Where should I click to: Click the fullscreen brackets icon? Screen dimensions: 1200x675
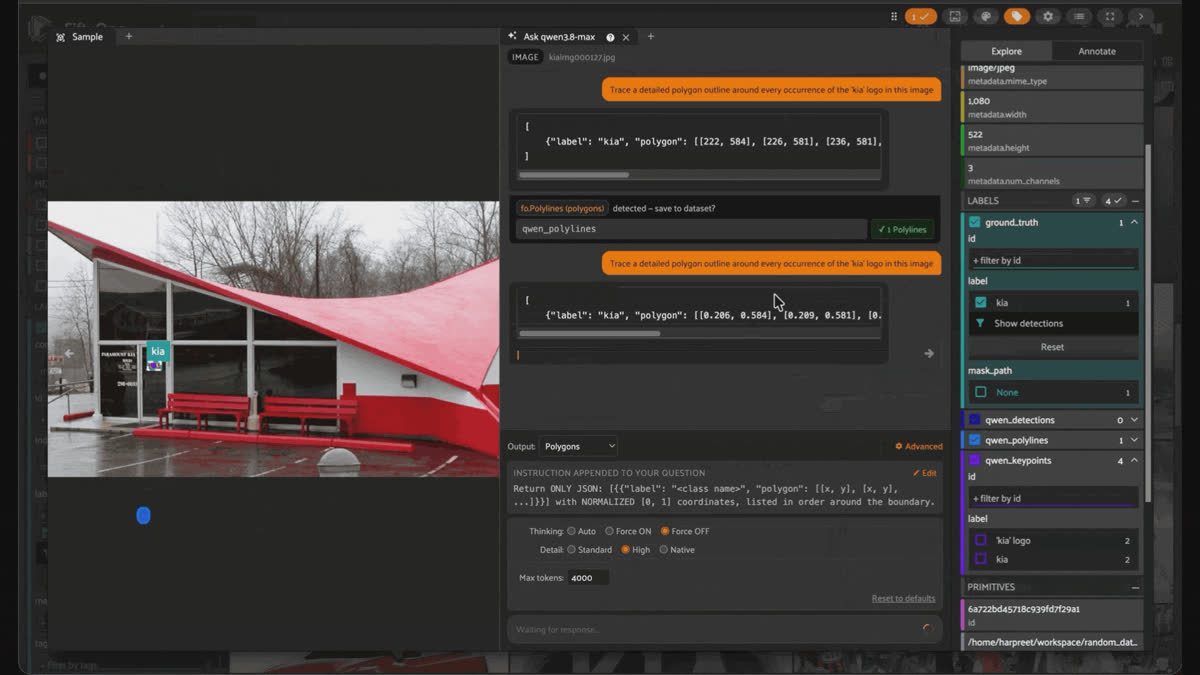1110,16
